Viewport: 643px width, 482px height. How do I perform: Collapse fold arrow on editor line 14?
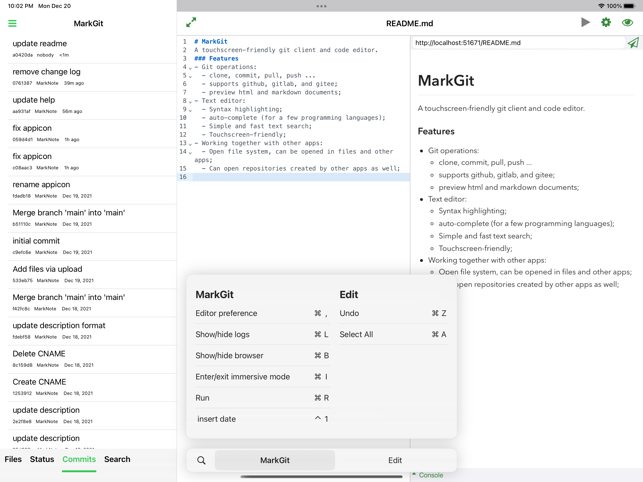[190, 153]
